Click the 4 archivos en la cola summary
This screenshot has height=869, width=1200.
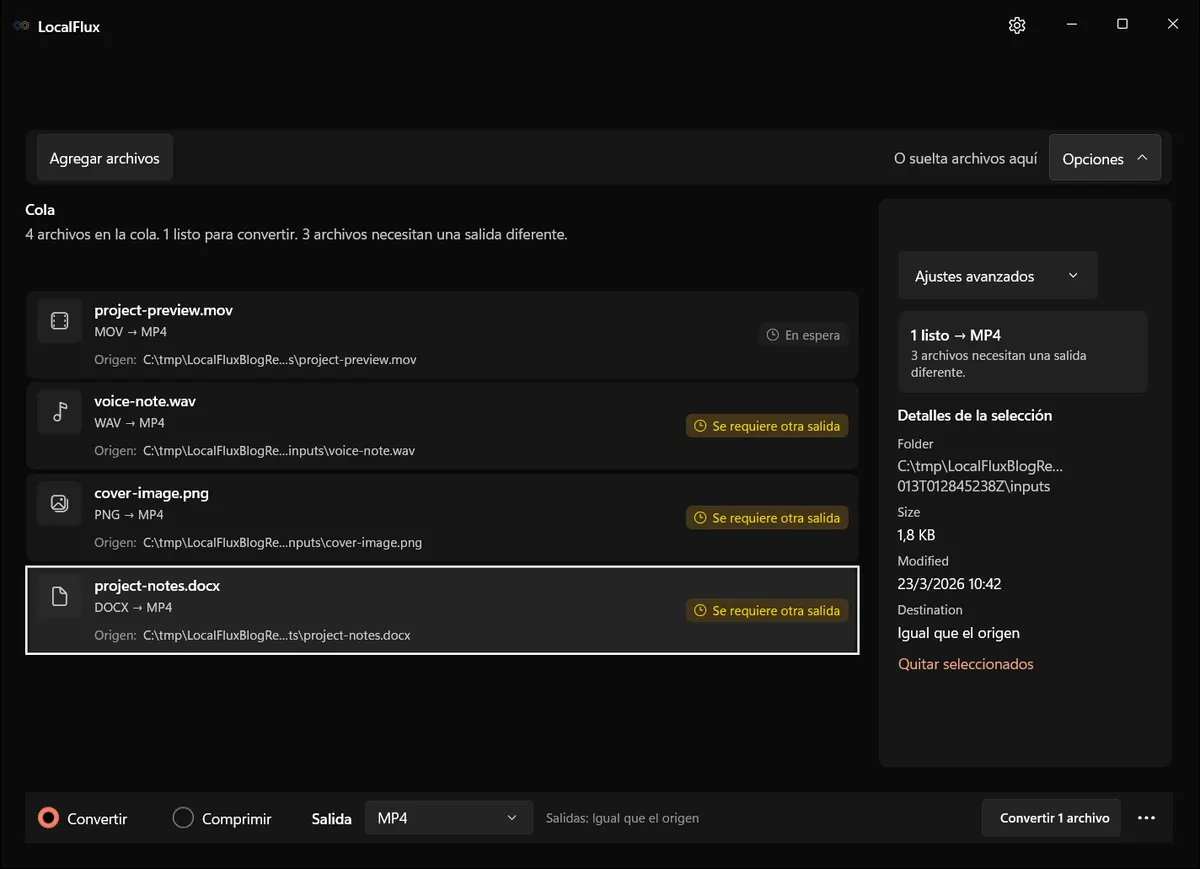297,235
